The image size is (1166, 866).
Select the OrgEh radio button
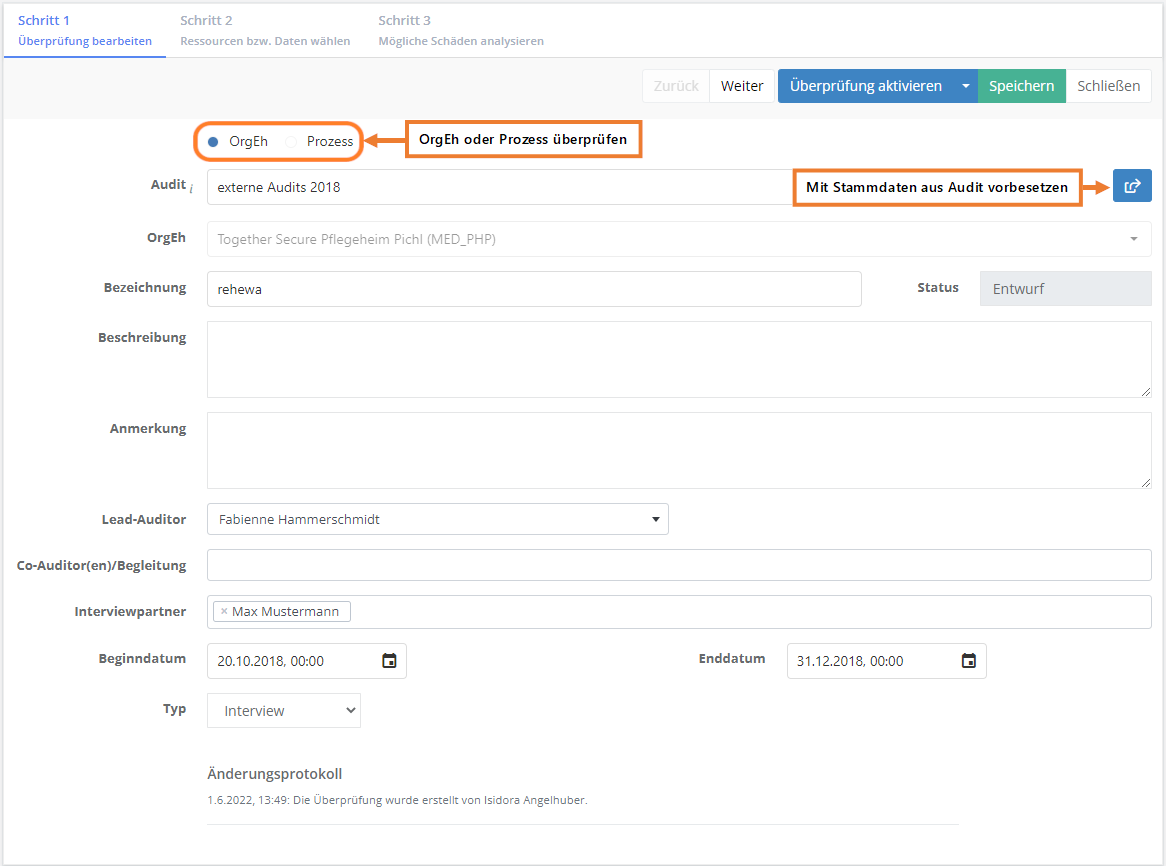tap(213, 142)
